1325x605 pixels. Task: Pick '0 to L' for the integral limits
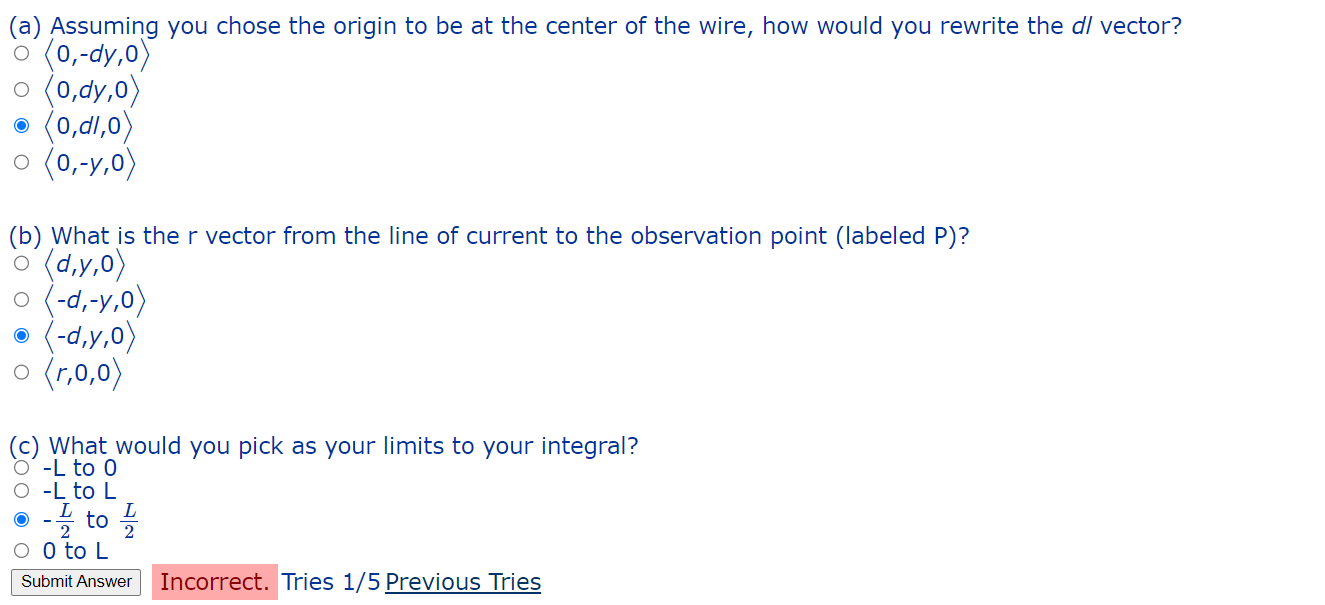(21, 549)
